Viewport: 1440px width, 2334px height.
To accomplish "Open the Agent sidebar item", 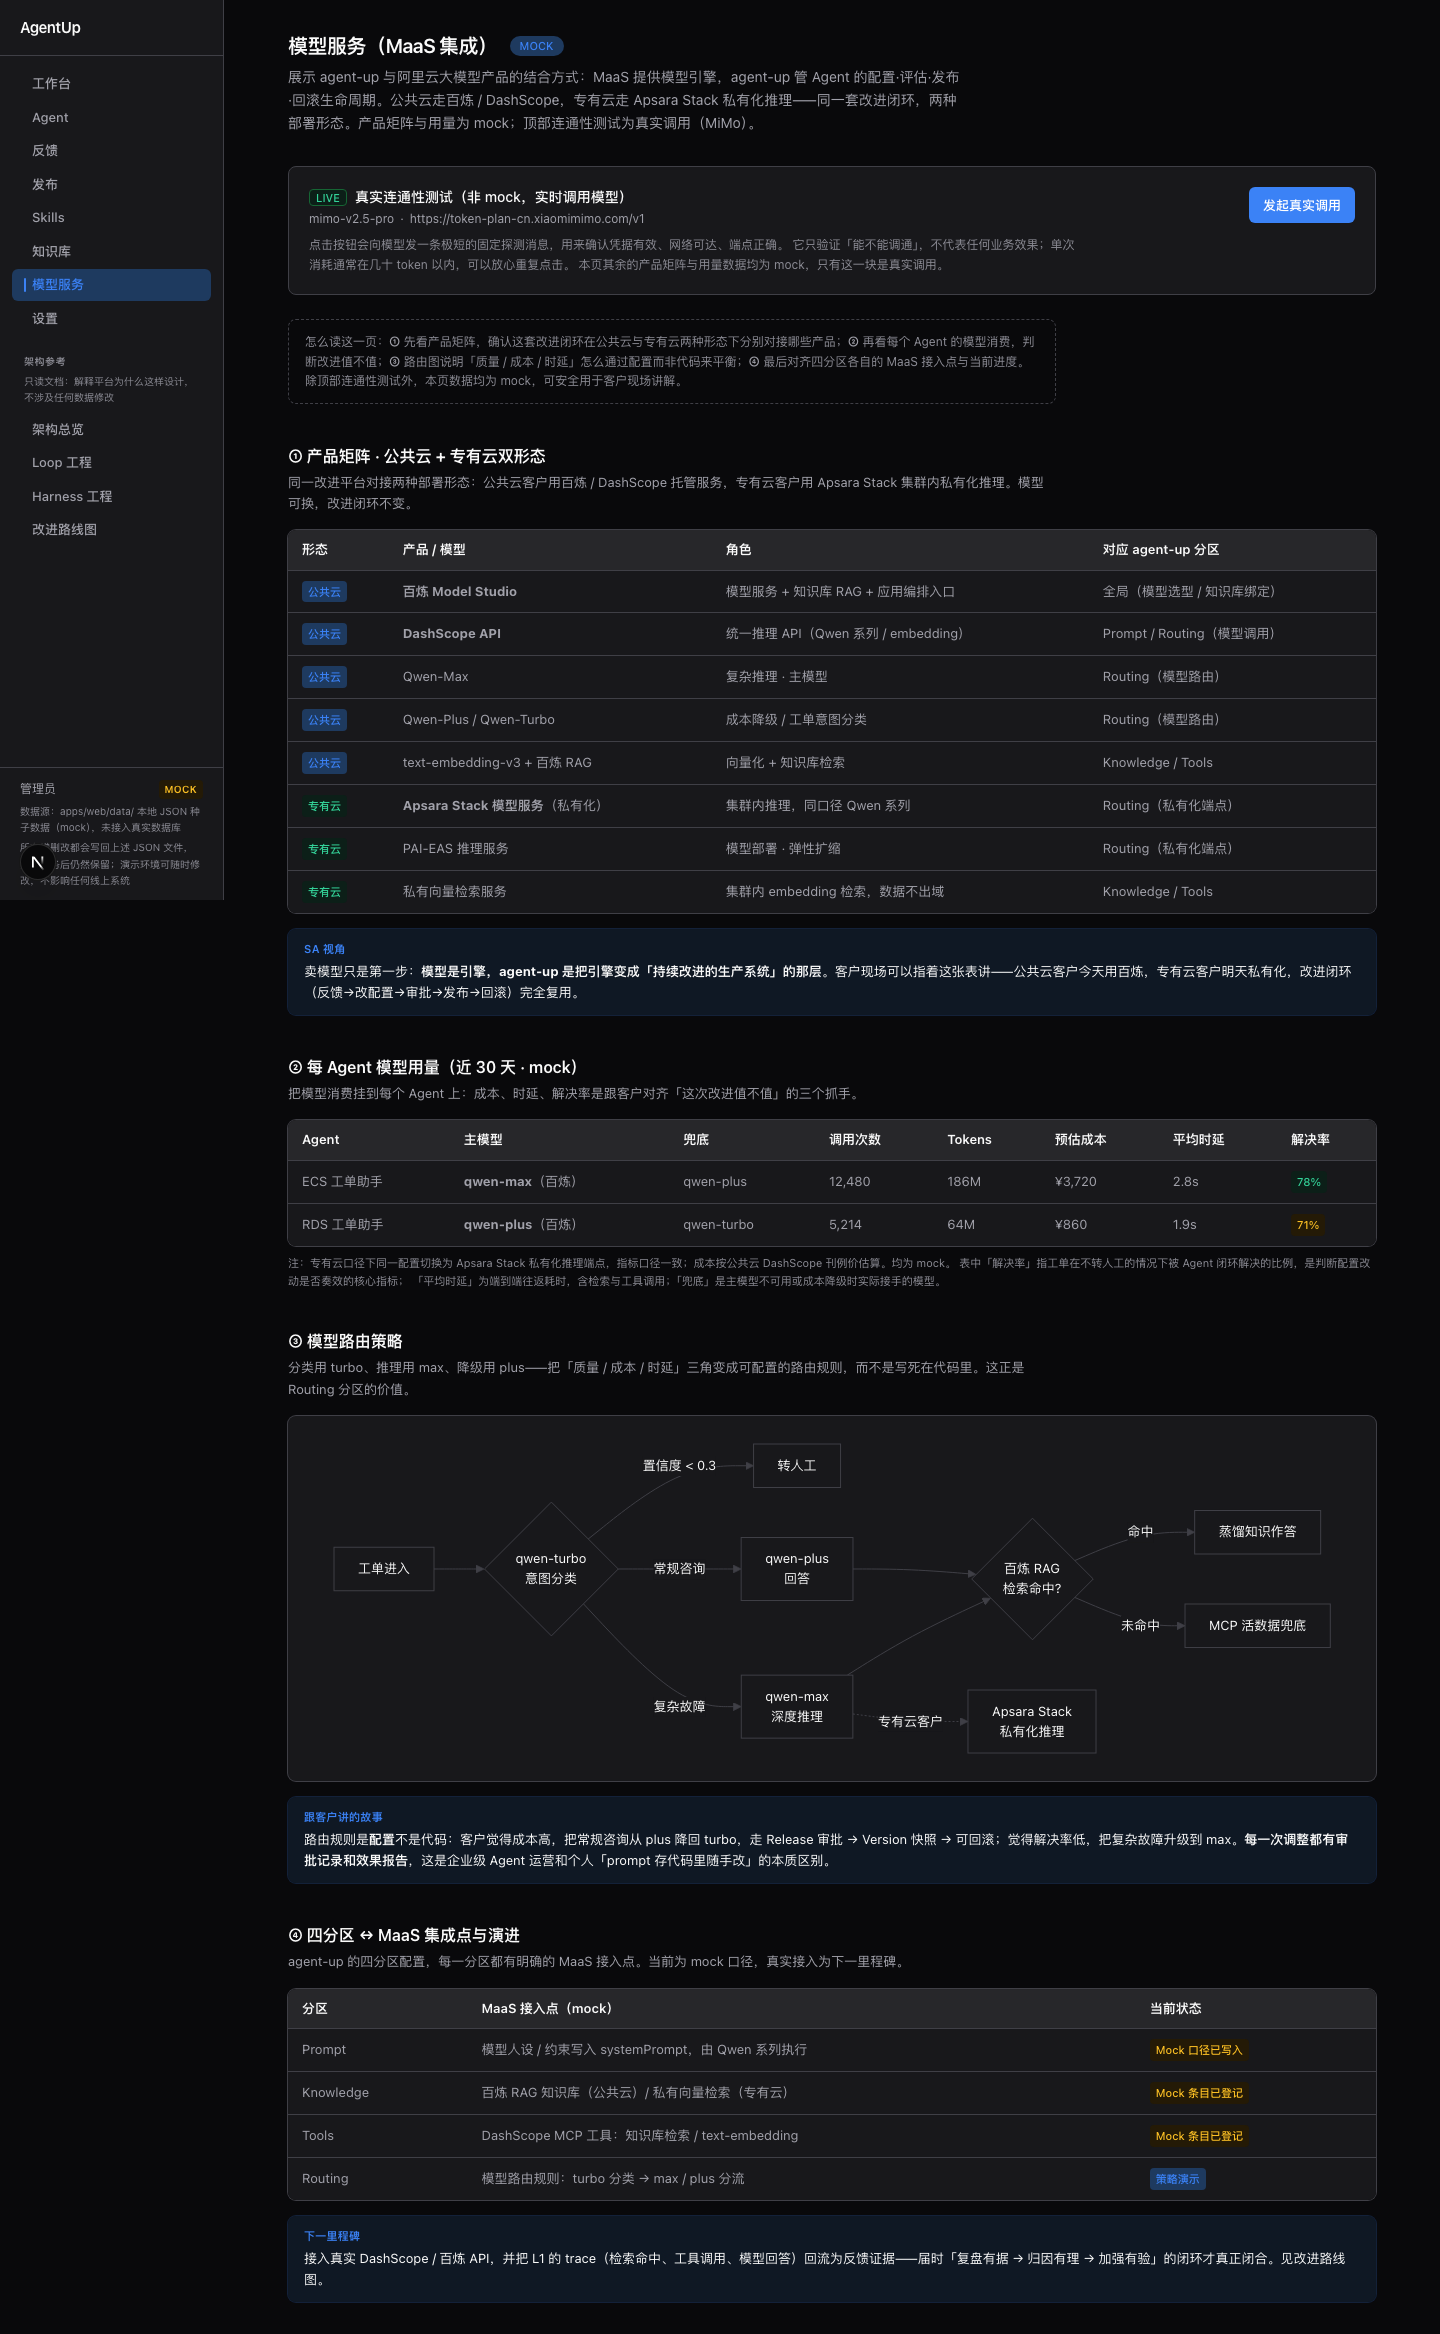I will point(111,118).
